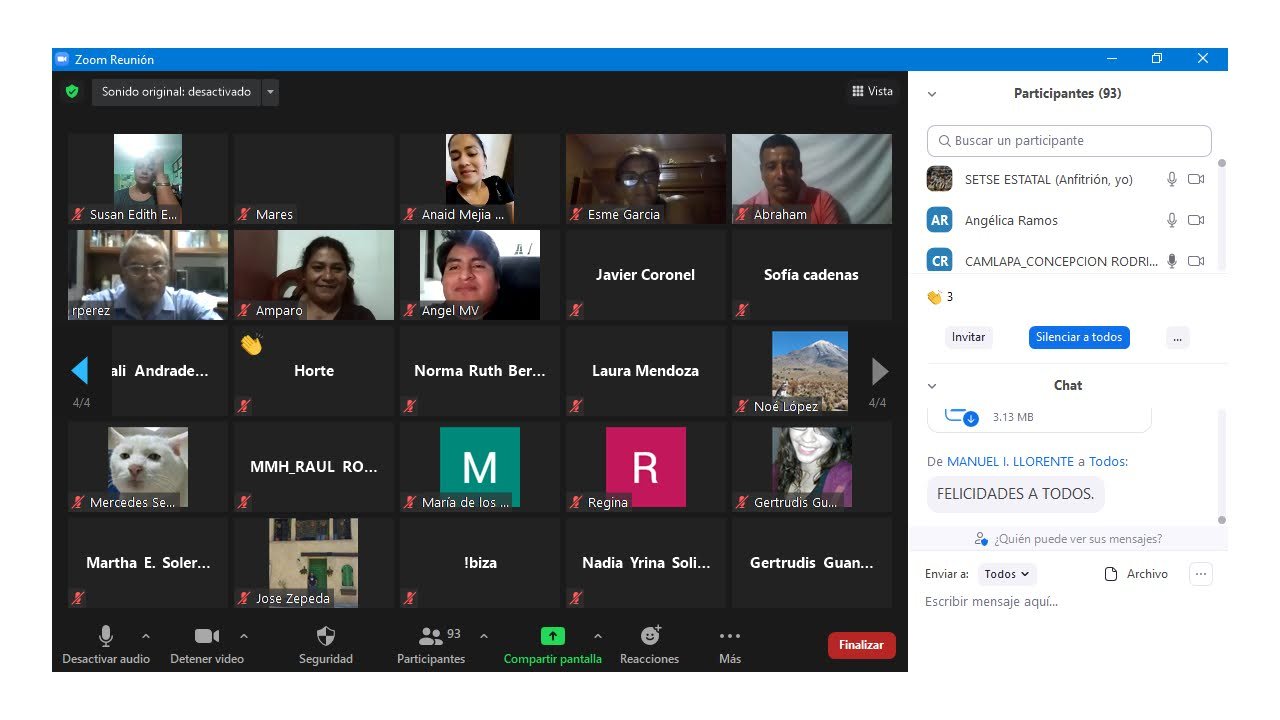
Task: Open the Seguridad shield icon
Action: pyautogui.click(x=326, y=636)
